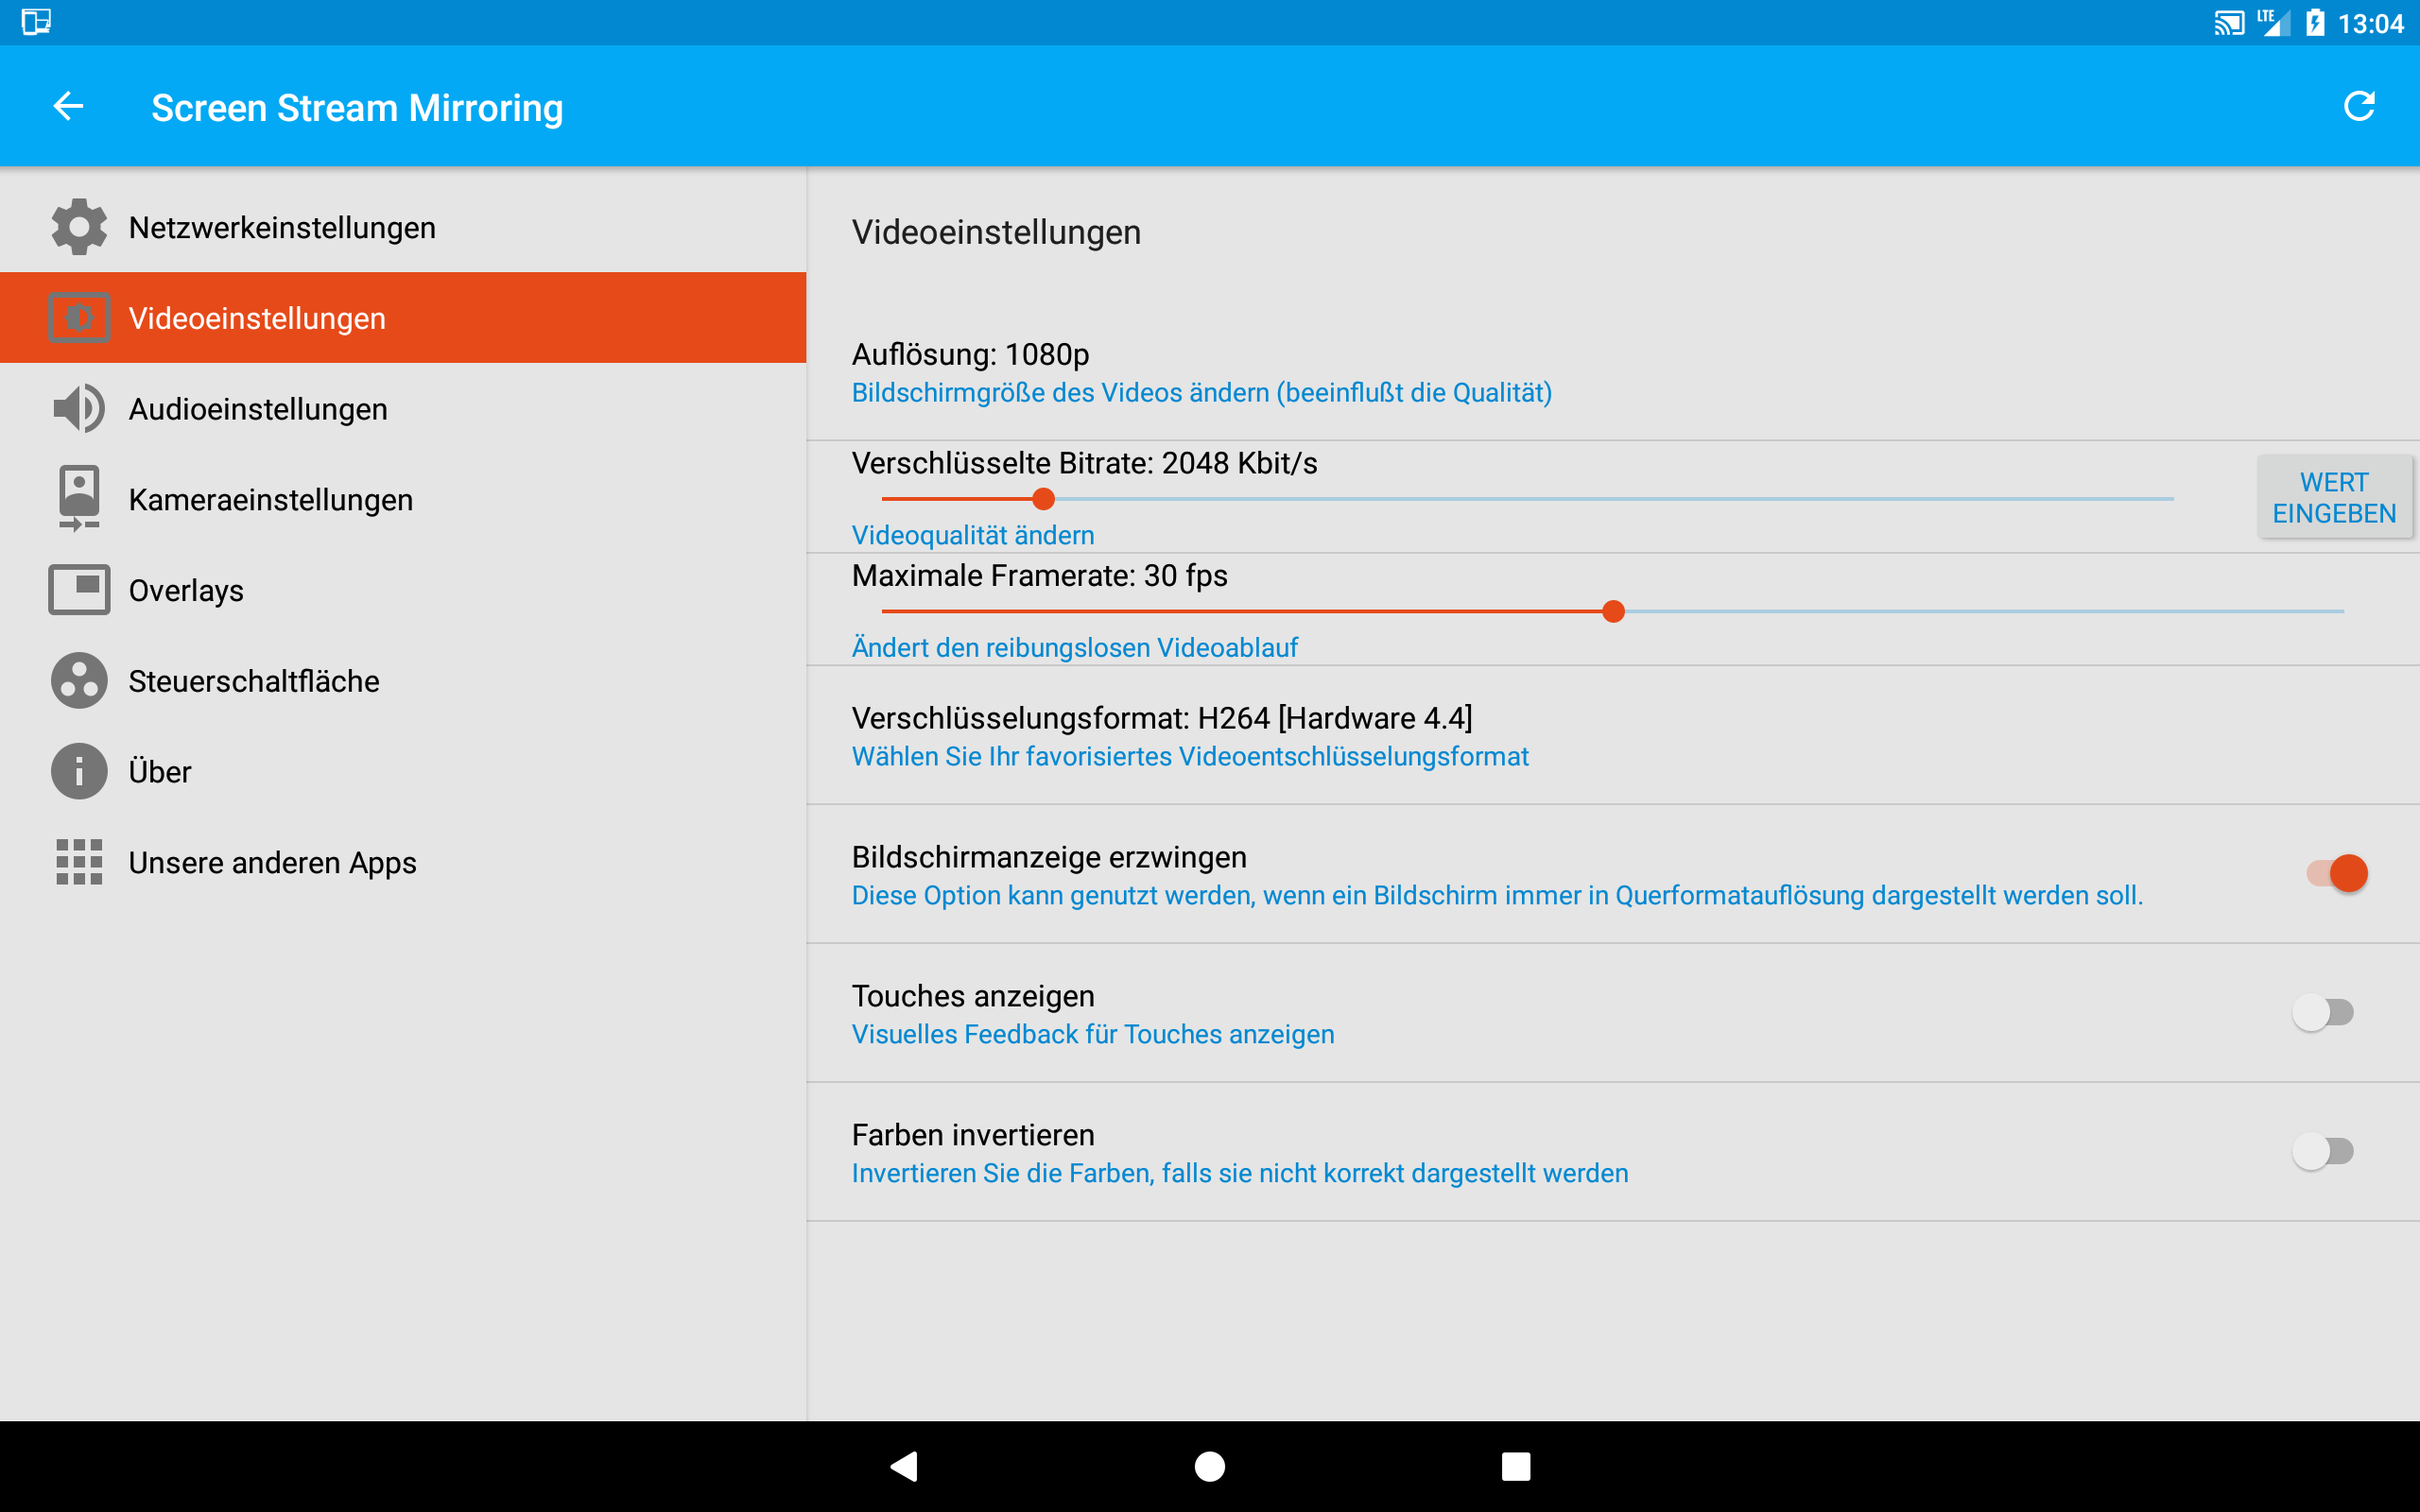This screenshot has width=2420, height=1512.
Task: Click the Maximale Framerate slider handle
Action: (x=1613, y=611)
